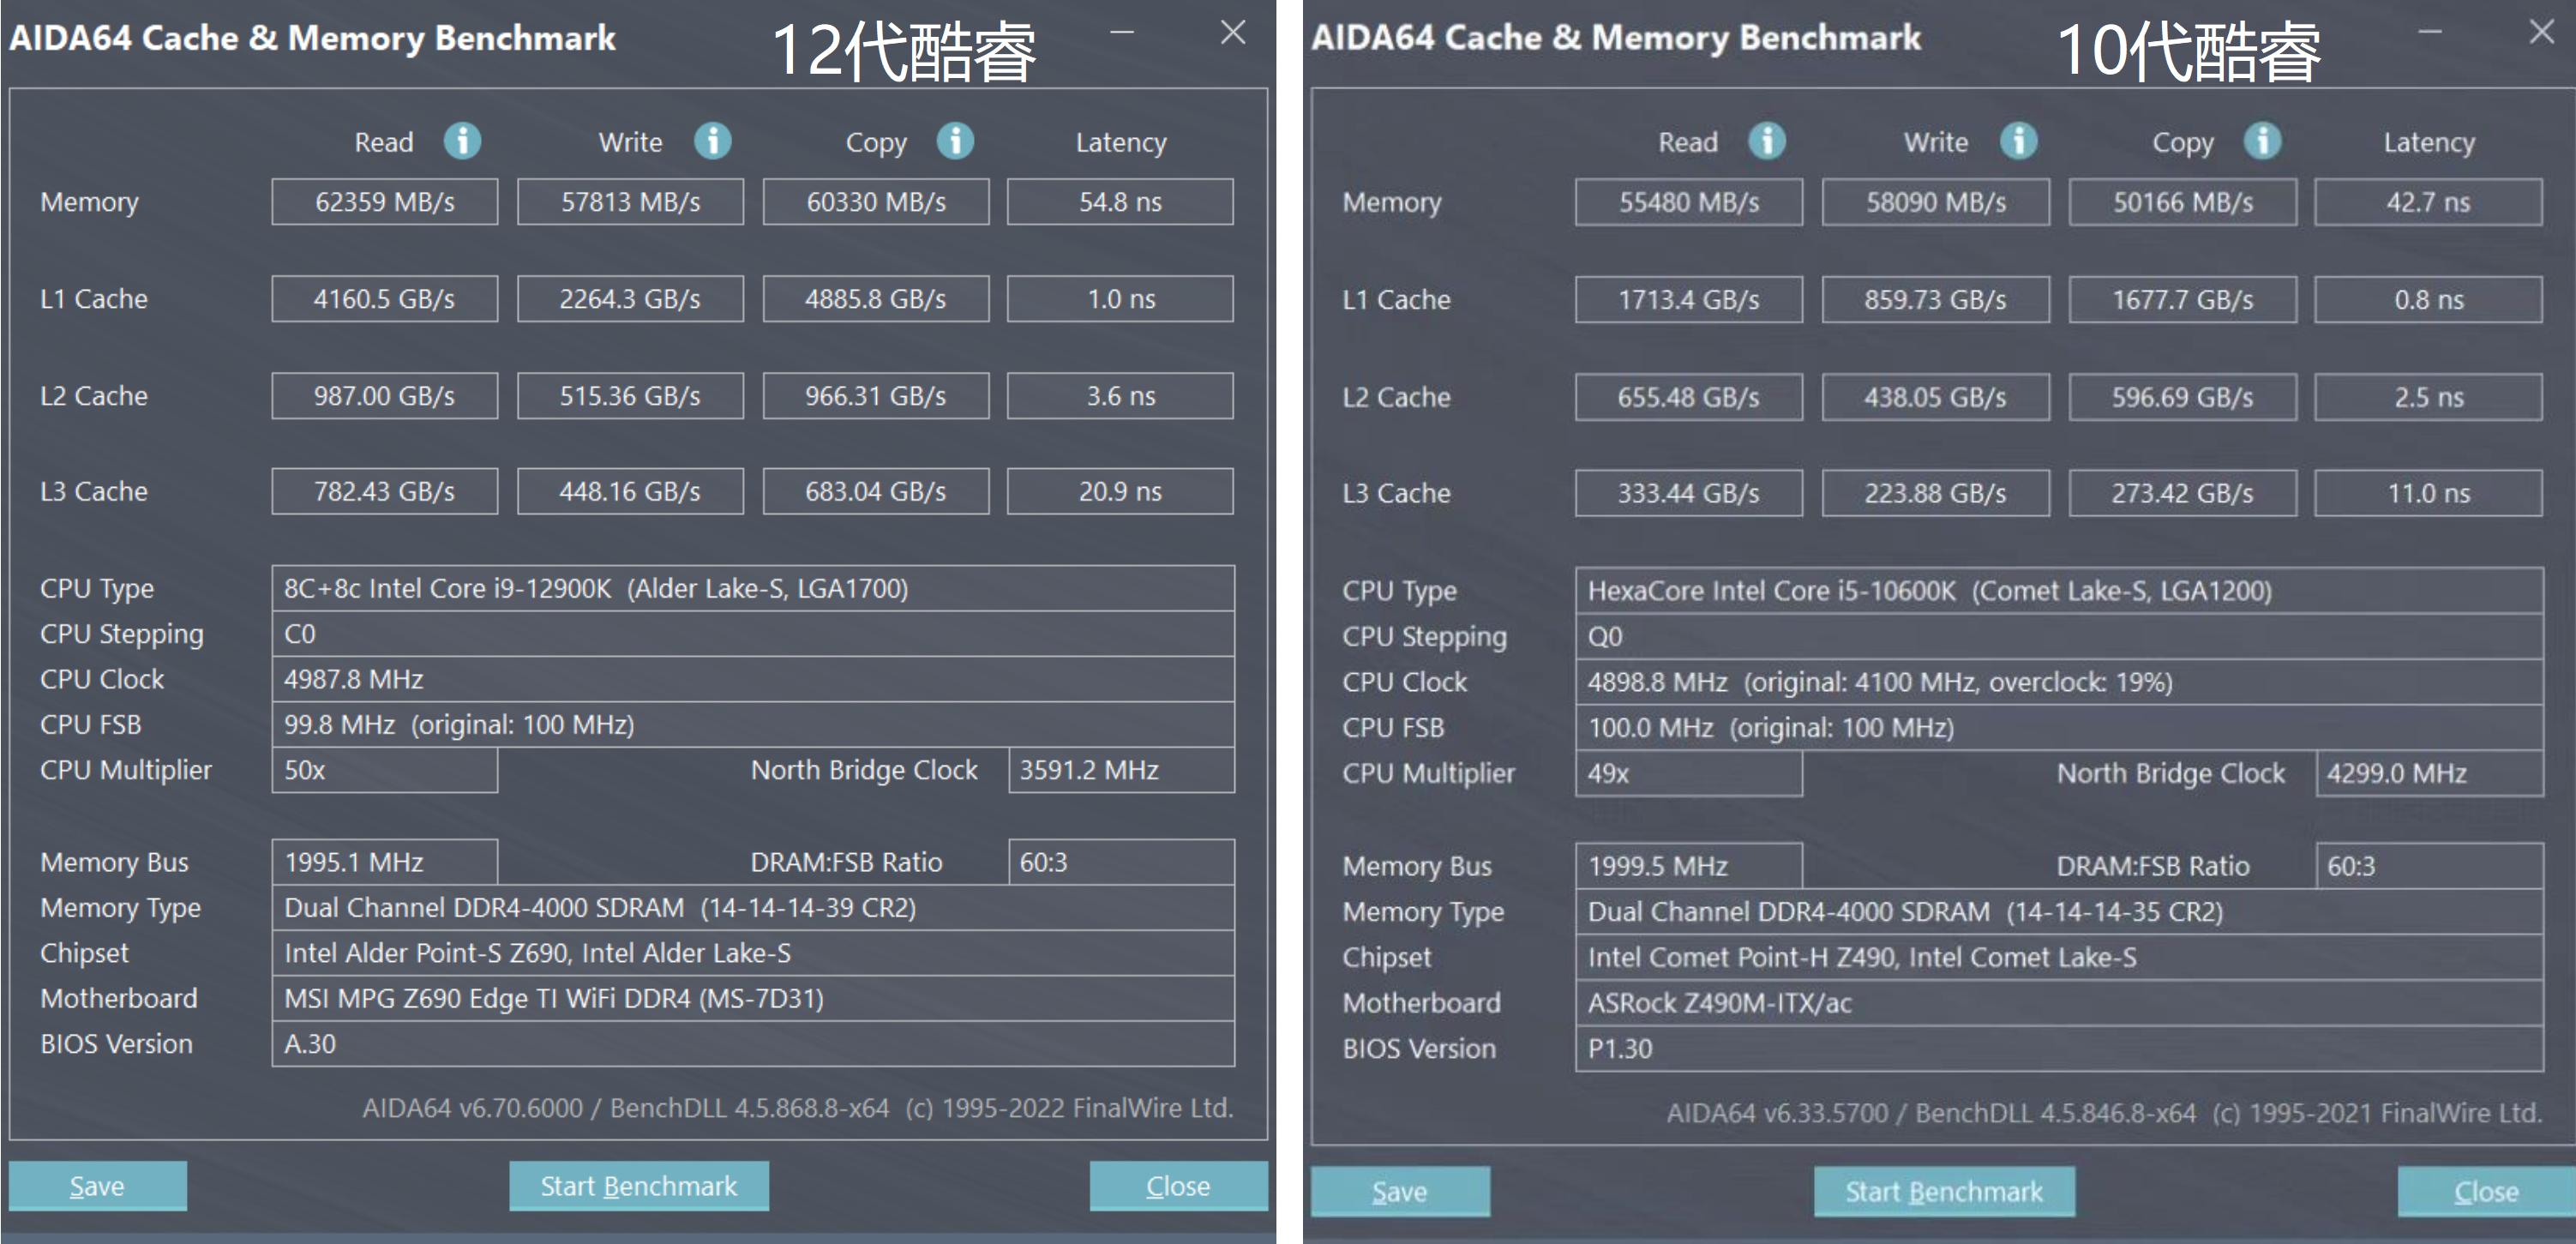Select L3 cache copy 683.04 GB/s
This screenshot has width=2576, height=1244.
point(876,491)
